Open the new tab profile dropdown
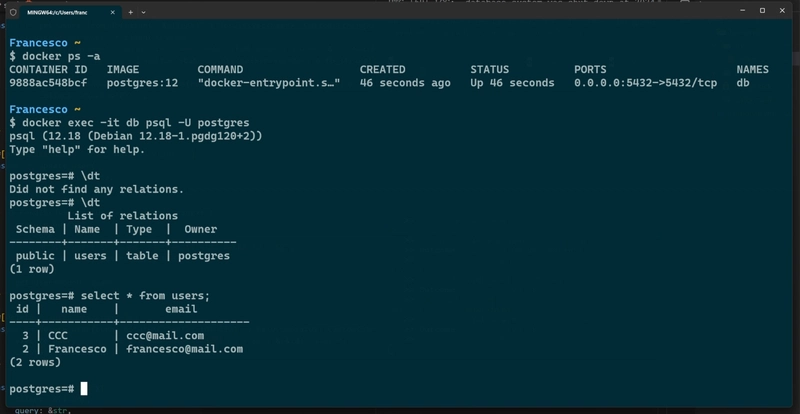 (x=143, y=12)
